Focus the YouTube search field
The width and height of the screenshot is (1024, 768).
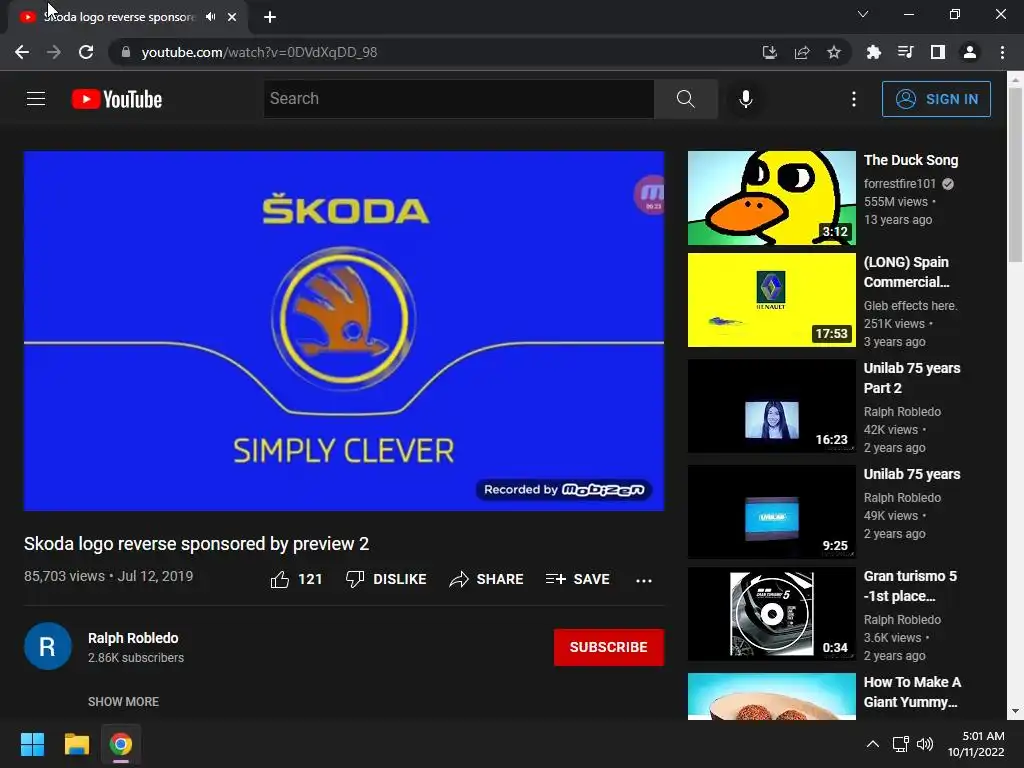458,99
